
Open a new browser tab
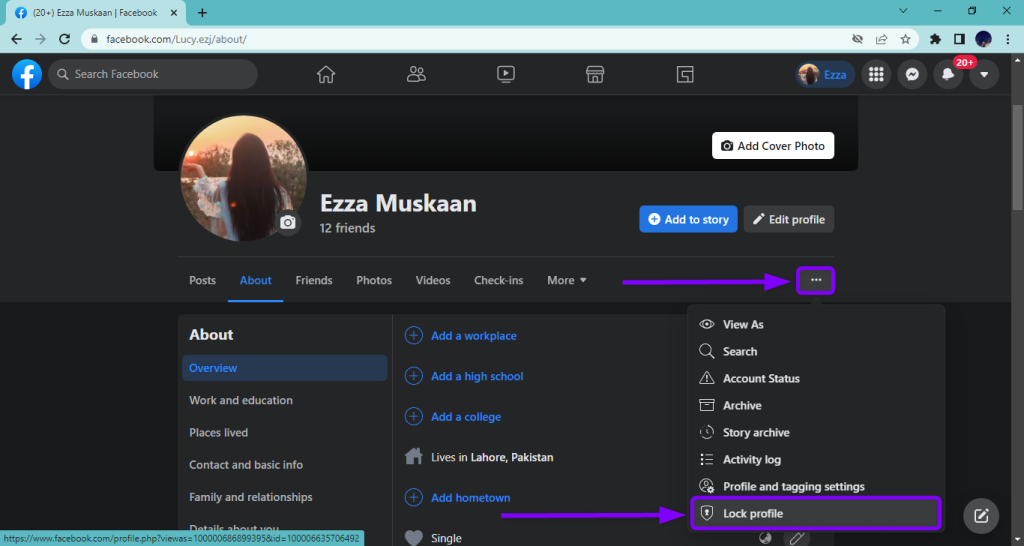click(x=202, y=12)
